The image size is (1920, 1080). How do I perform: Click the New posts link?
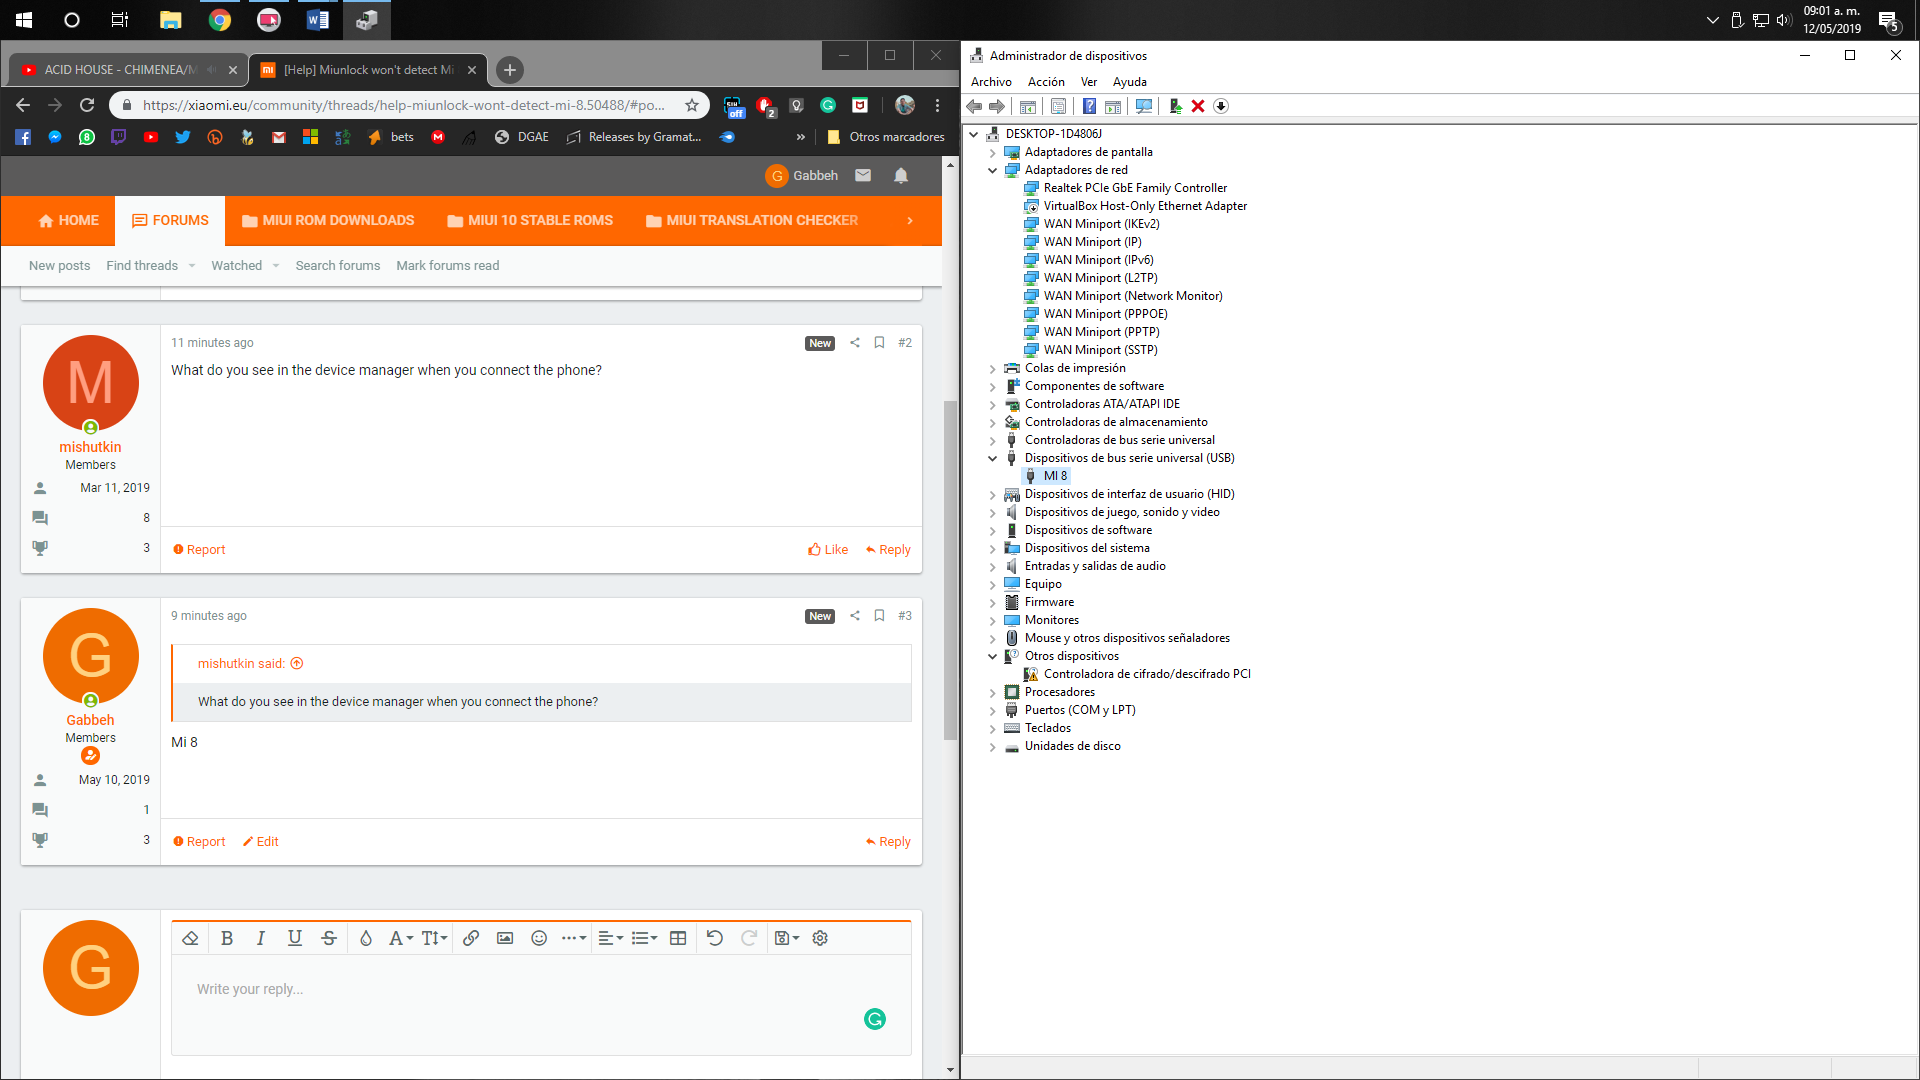(59, 265)
